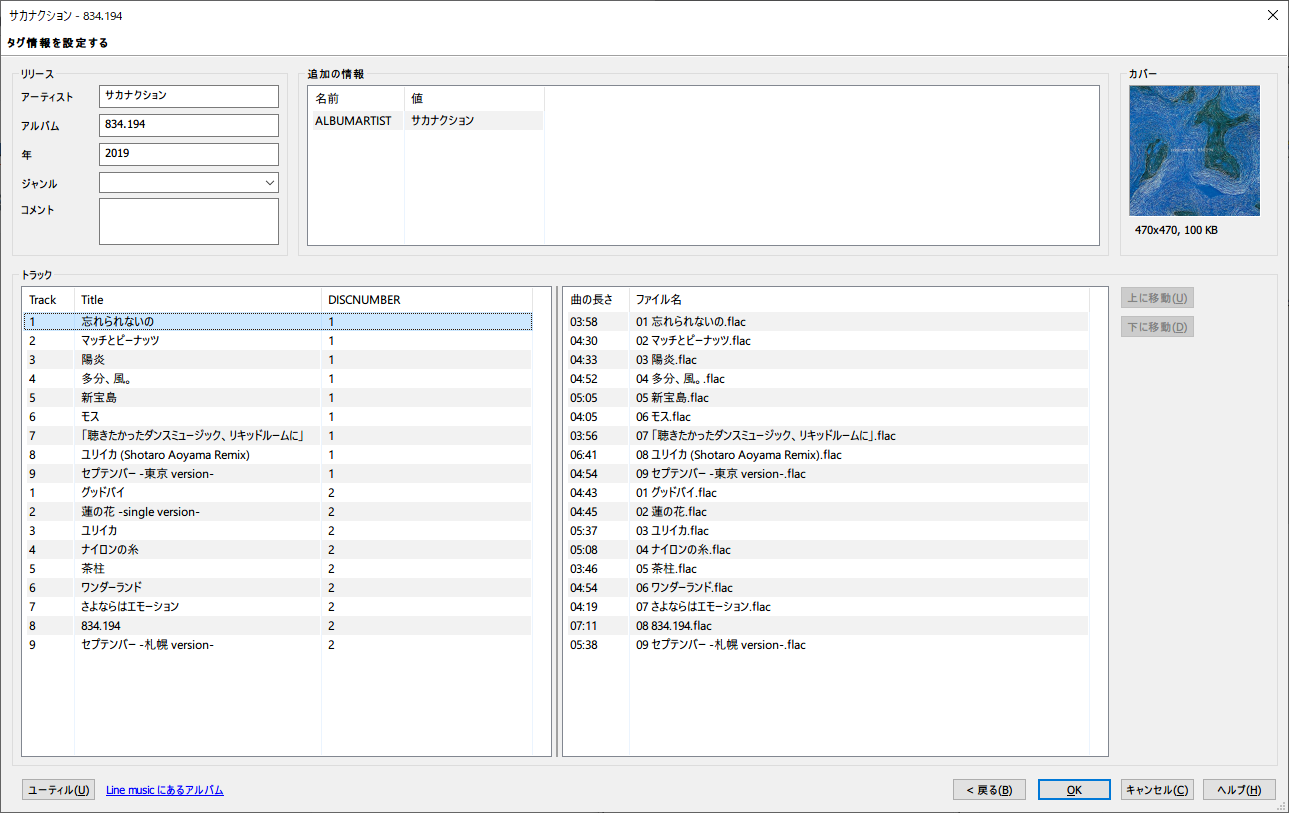Viewport: 1289px width, 813px height.
Task: Select file 05 茶柱.flac
Action: click(666, 569)
